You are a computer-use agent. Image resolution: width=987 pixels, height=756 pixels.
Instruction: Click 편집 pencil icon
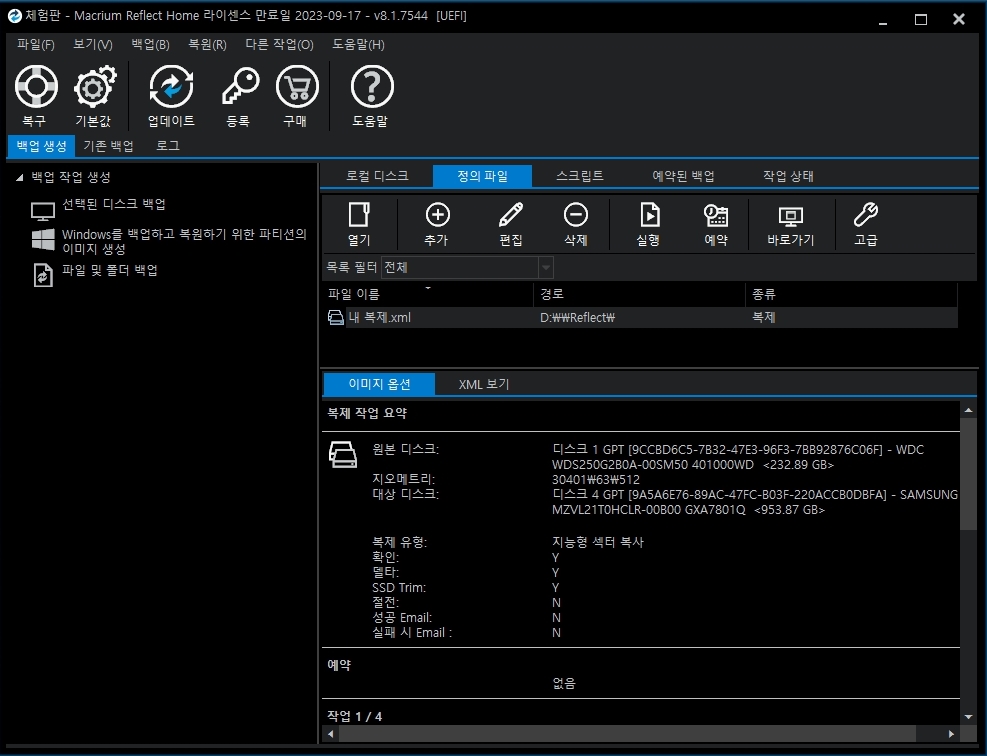coord(510,215)
